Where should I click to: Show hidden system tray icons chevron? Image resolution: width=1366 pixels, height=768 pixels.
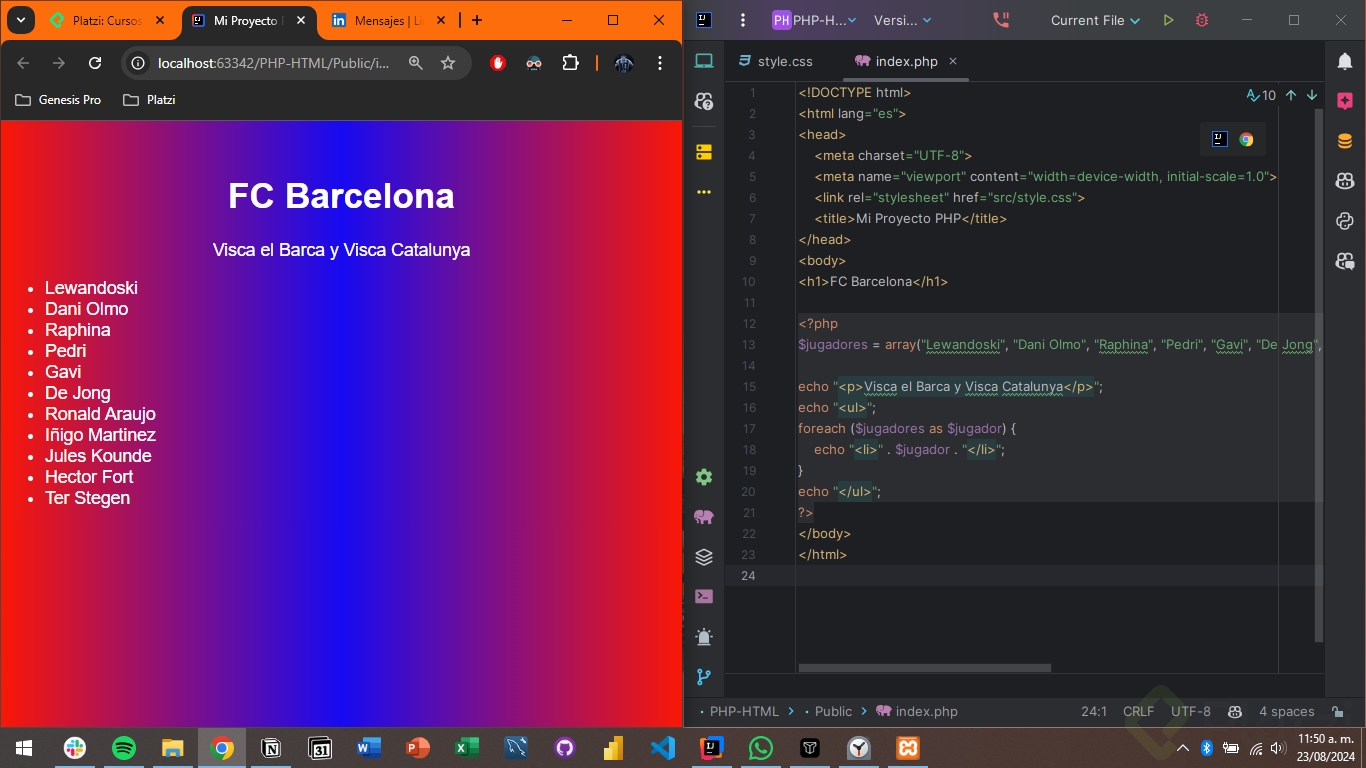[1183, 748]
